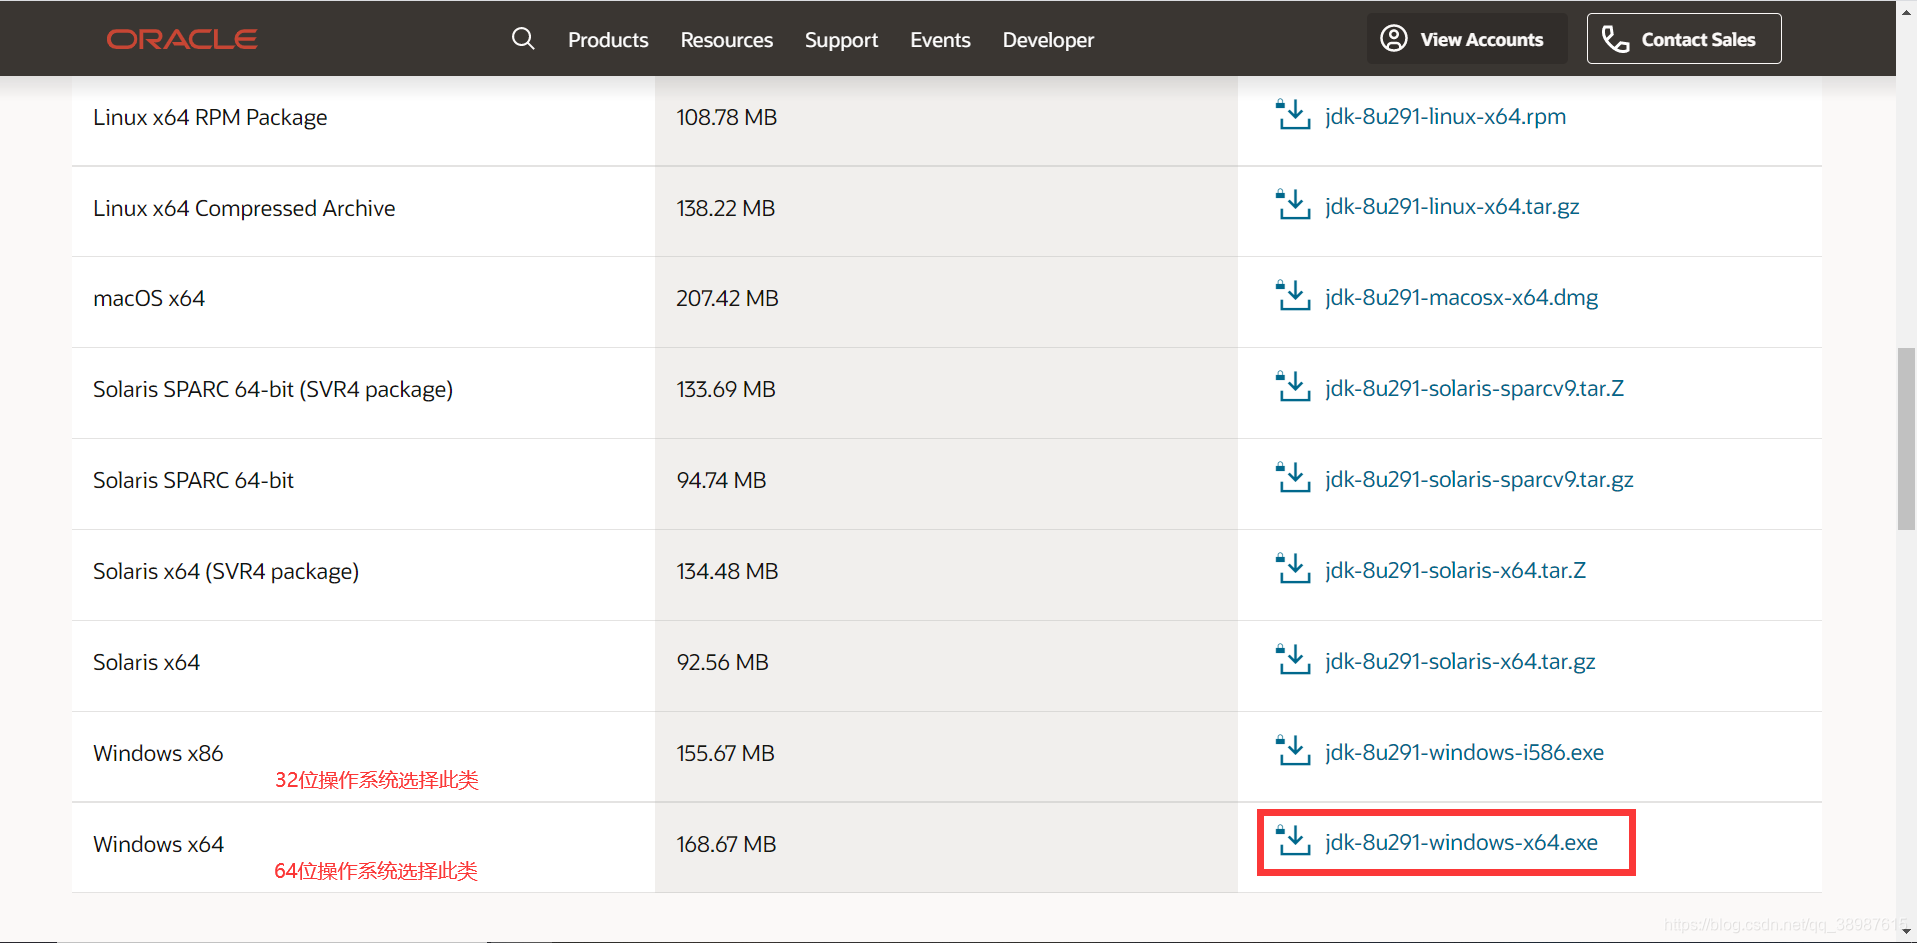Click download icon for jdk-8u291-linux-x64.rpm
The height and width of the screenshot is (943, 1917).
click(1293, 115)
